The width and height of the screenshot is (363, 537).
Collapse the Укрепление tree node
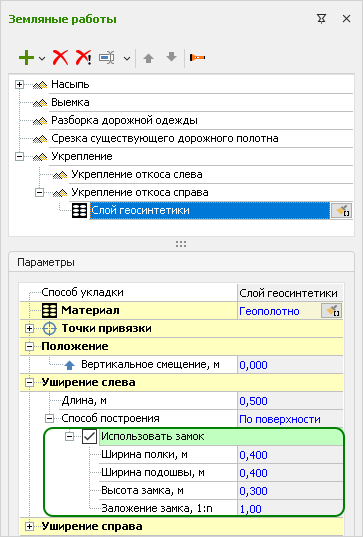click(x=20, y=157)
